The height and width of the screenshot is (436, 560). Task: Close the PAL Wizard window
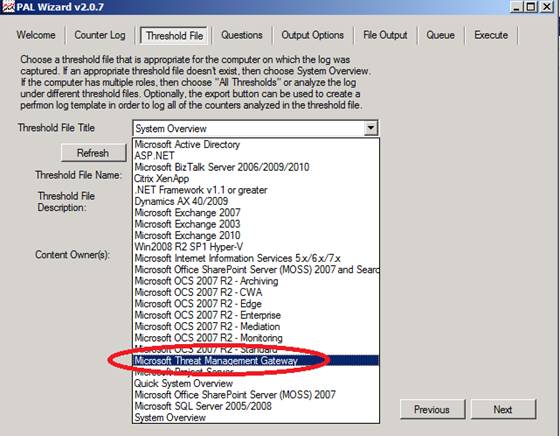pos(547,7)
